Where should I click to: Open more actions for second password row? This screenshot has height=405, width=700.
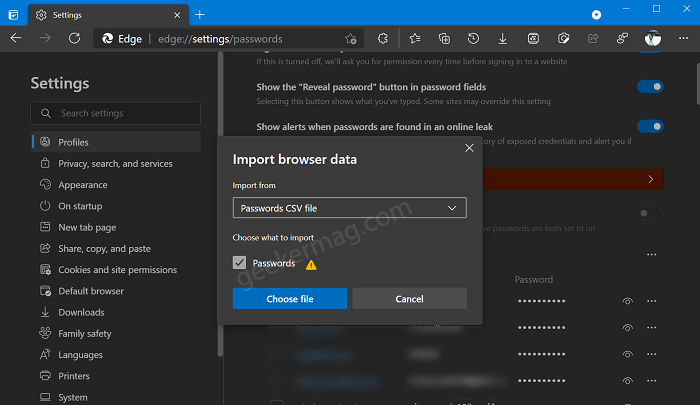click(x=652, y=328)
